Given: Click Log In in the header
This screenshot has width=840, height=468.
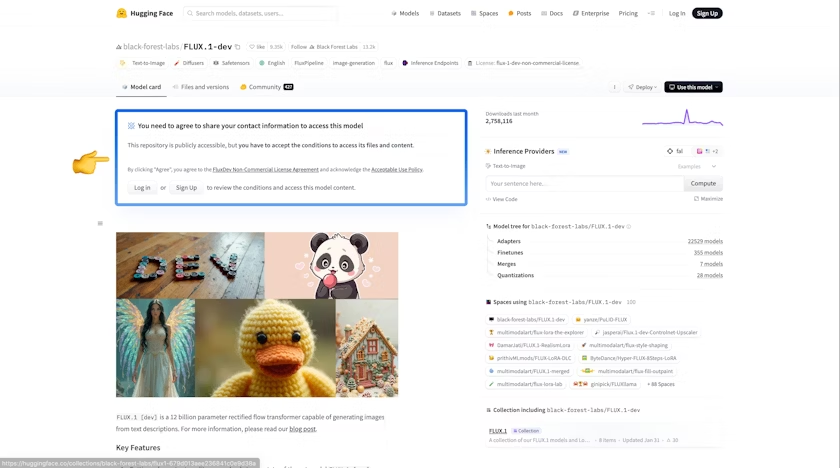Looking at the screenshot, I should click(677, 13).
